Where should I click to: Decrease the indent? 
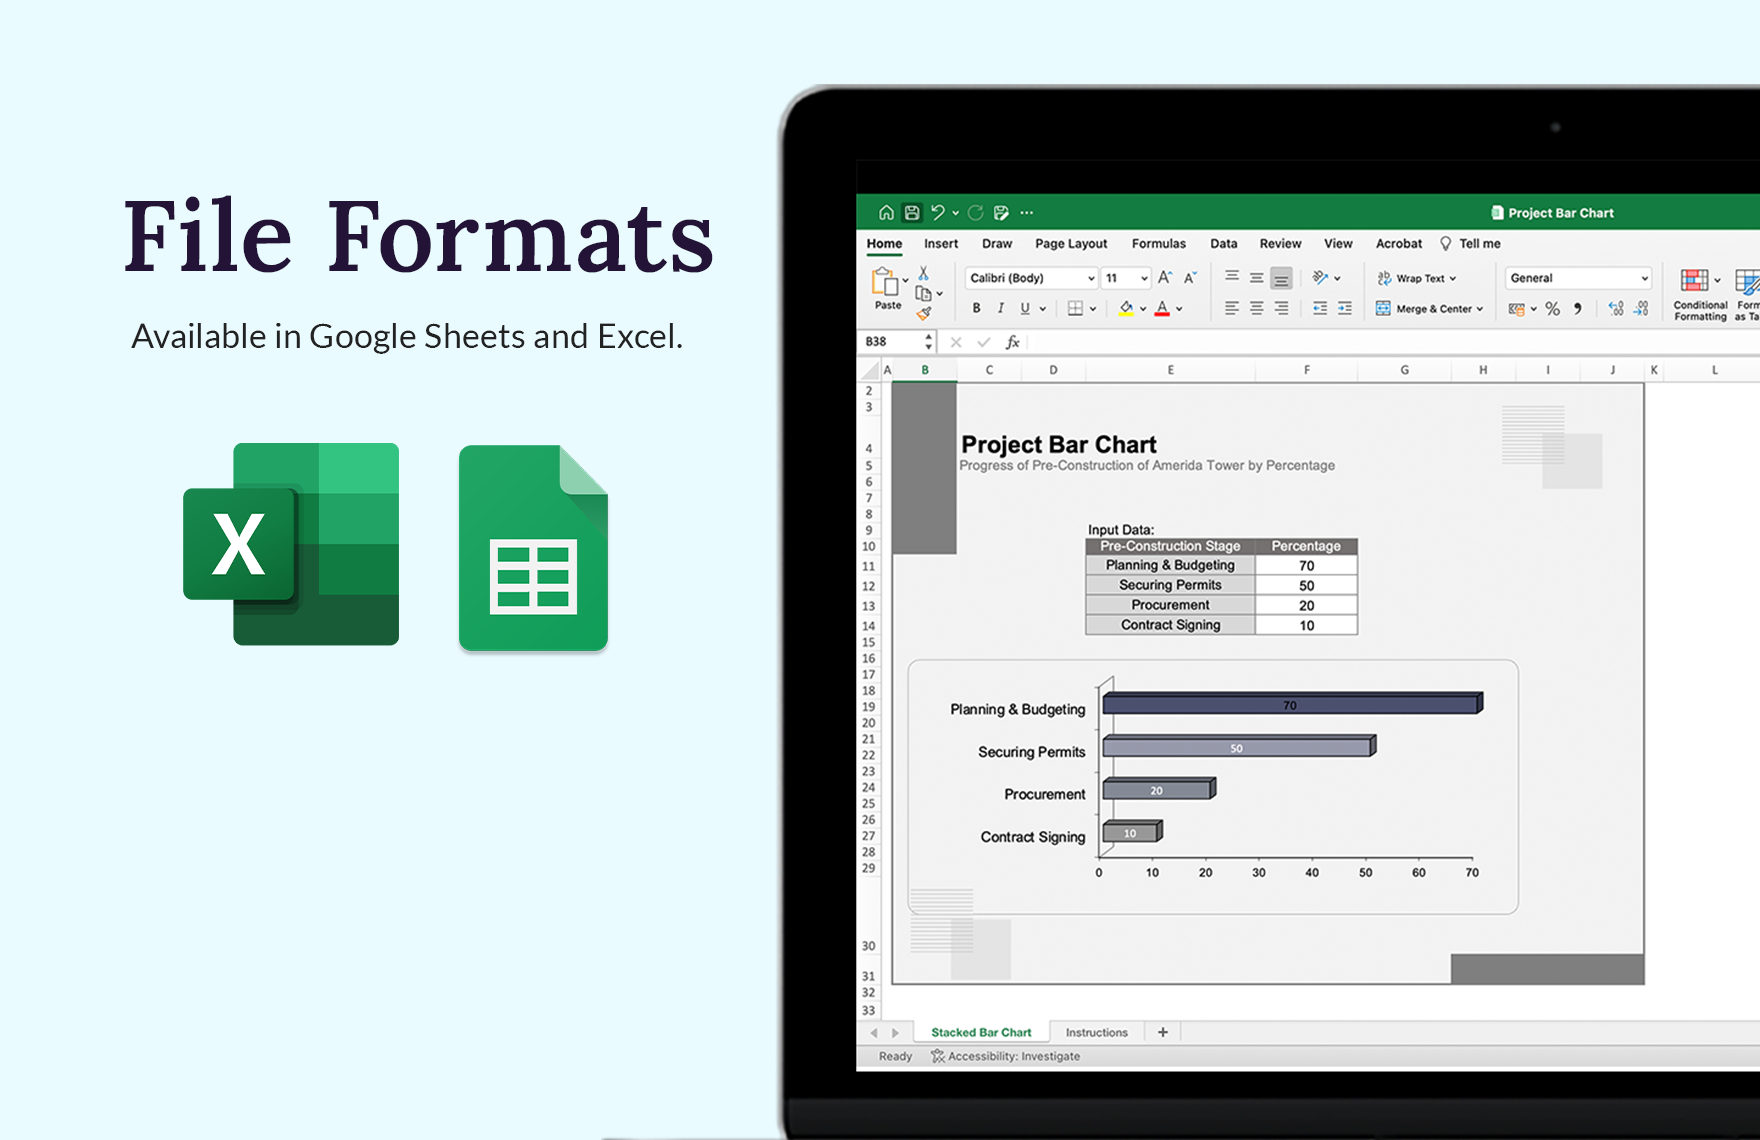coord(1320,308)
